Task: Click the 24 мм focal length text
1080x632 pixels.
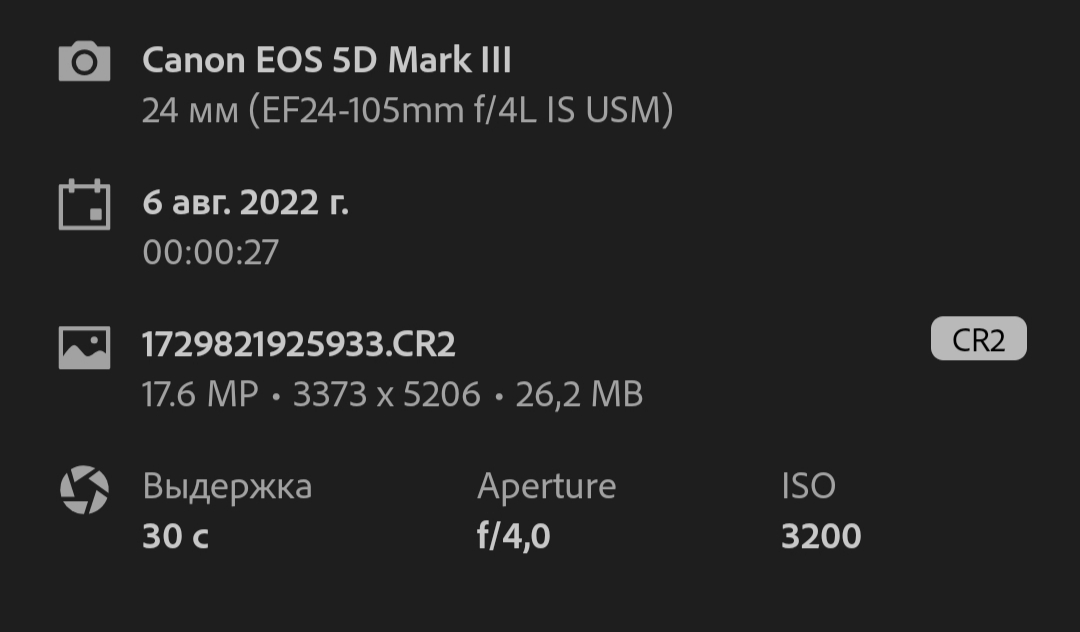Action: click(x=190, y=110)
